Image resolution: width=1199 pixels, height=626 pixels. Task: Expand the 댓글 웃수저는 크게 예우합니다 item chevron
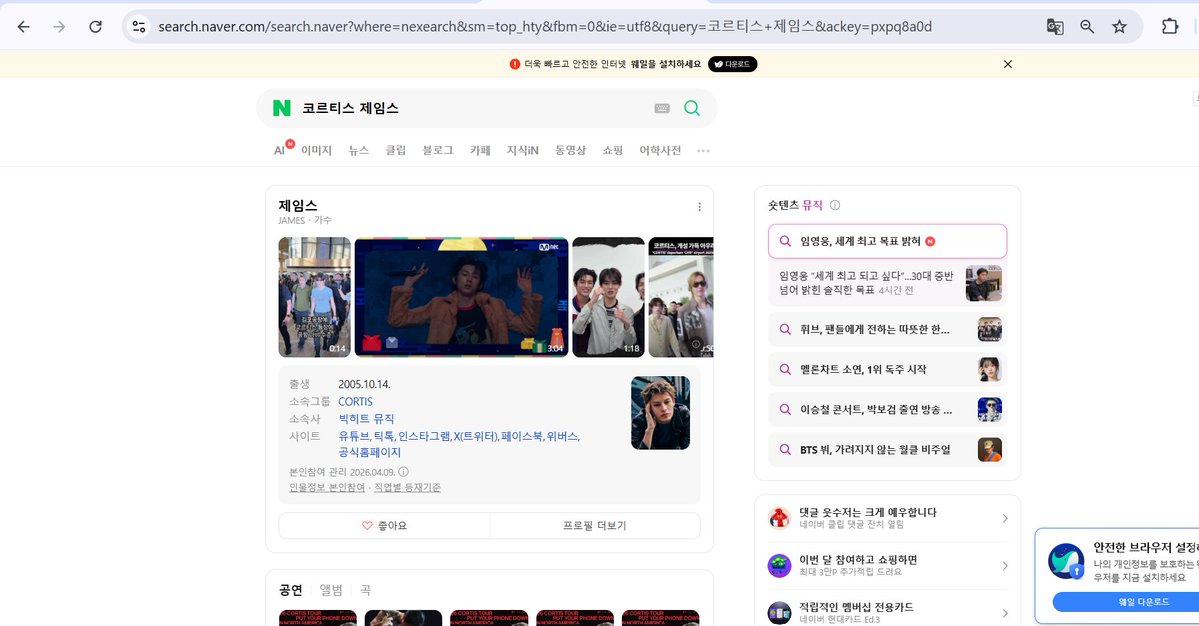(x=1005, y=518)
